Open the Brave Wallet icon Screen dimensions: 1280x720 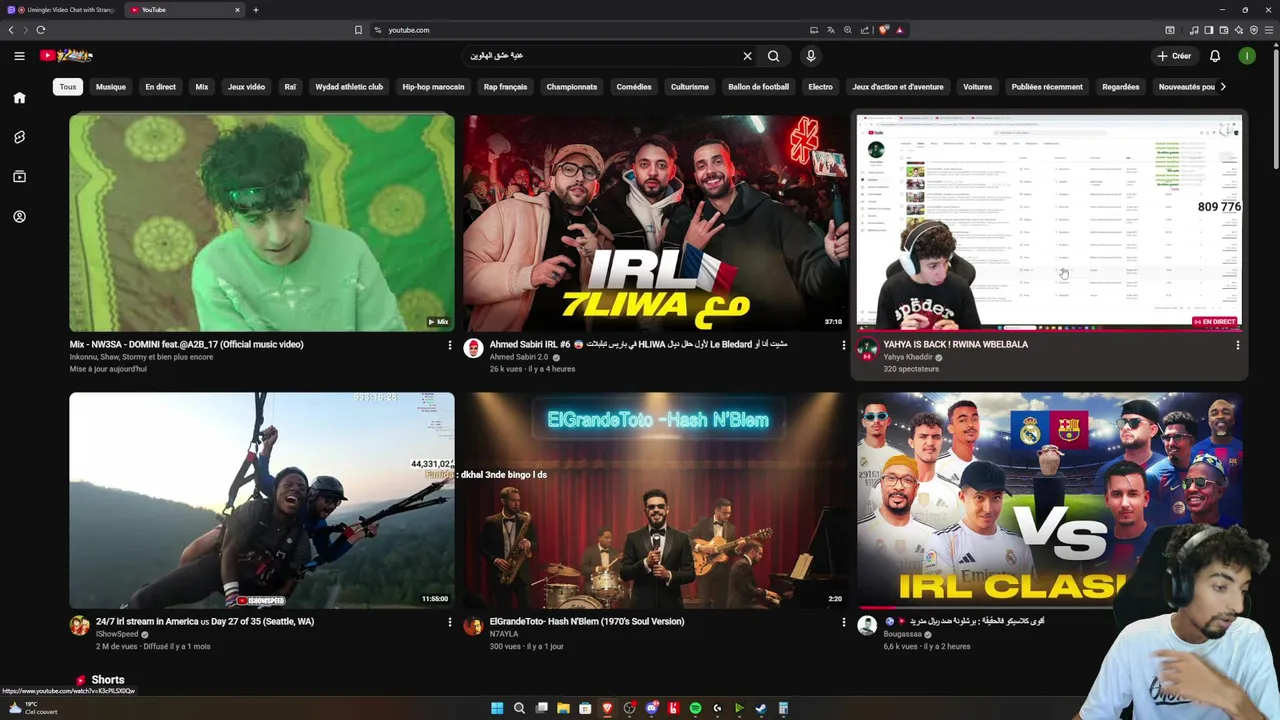(x=1224, y=30)
